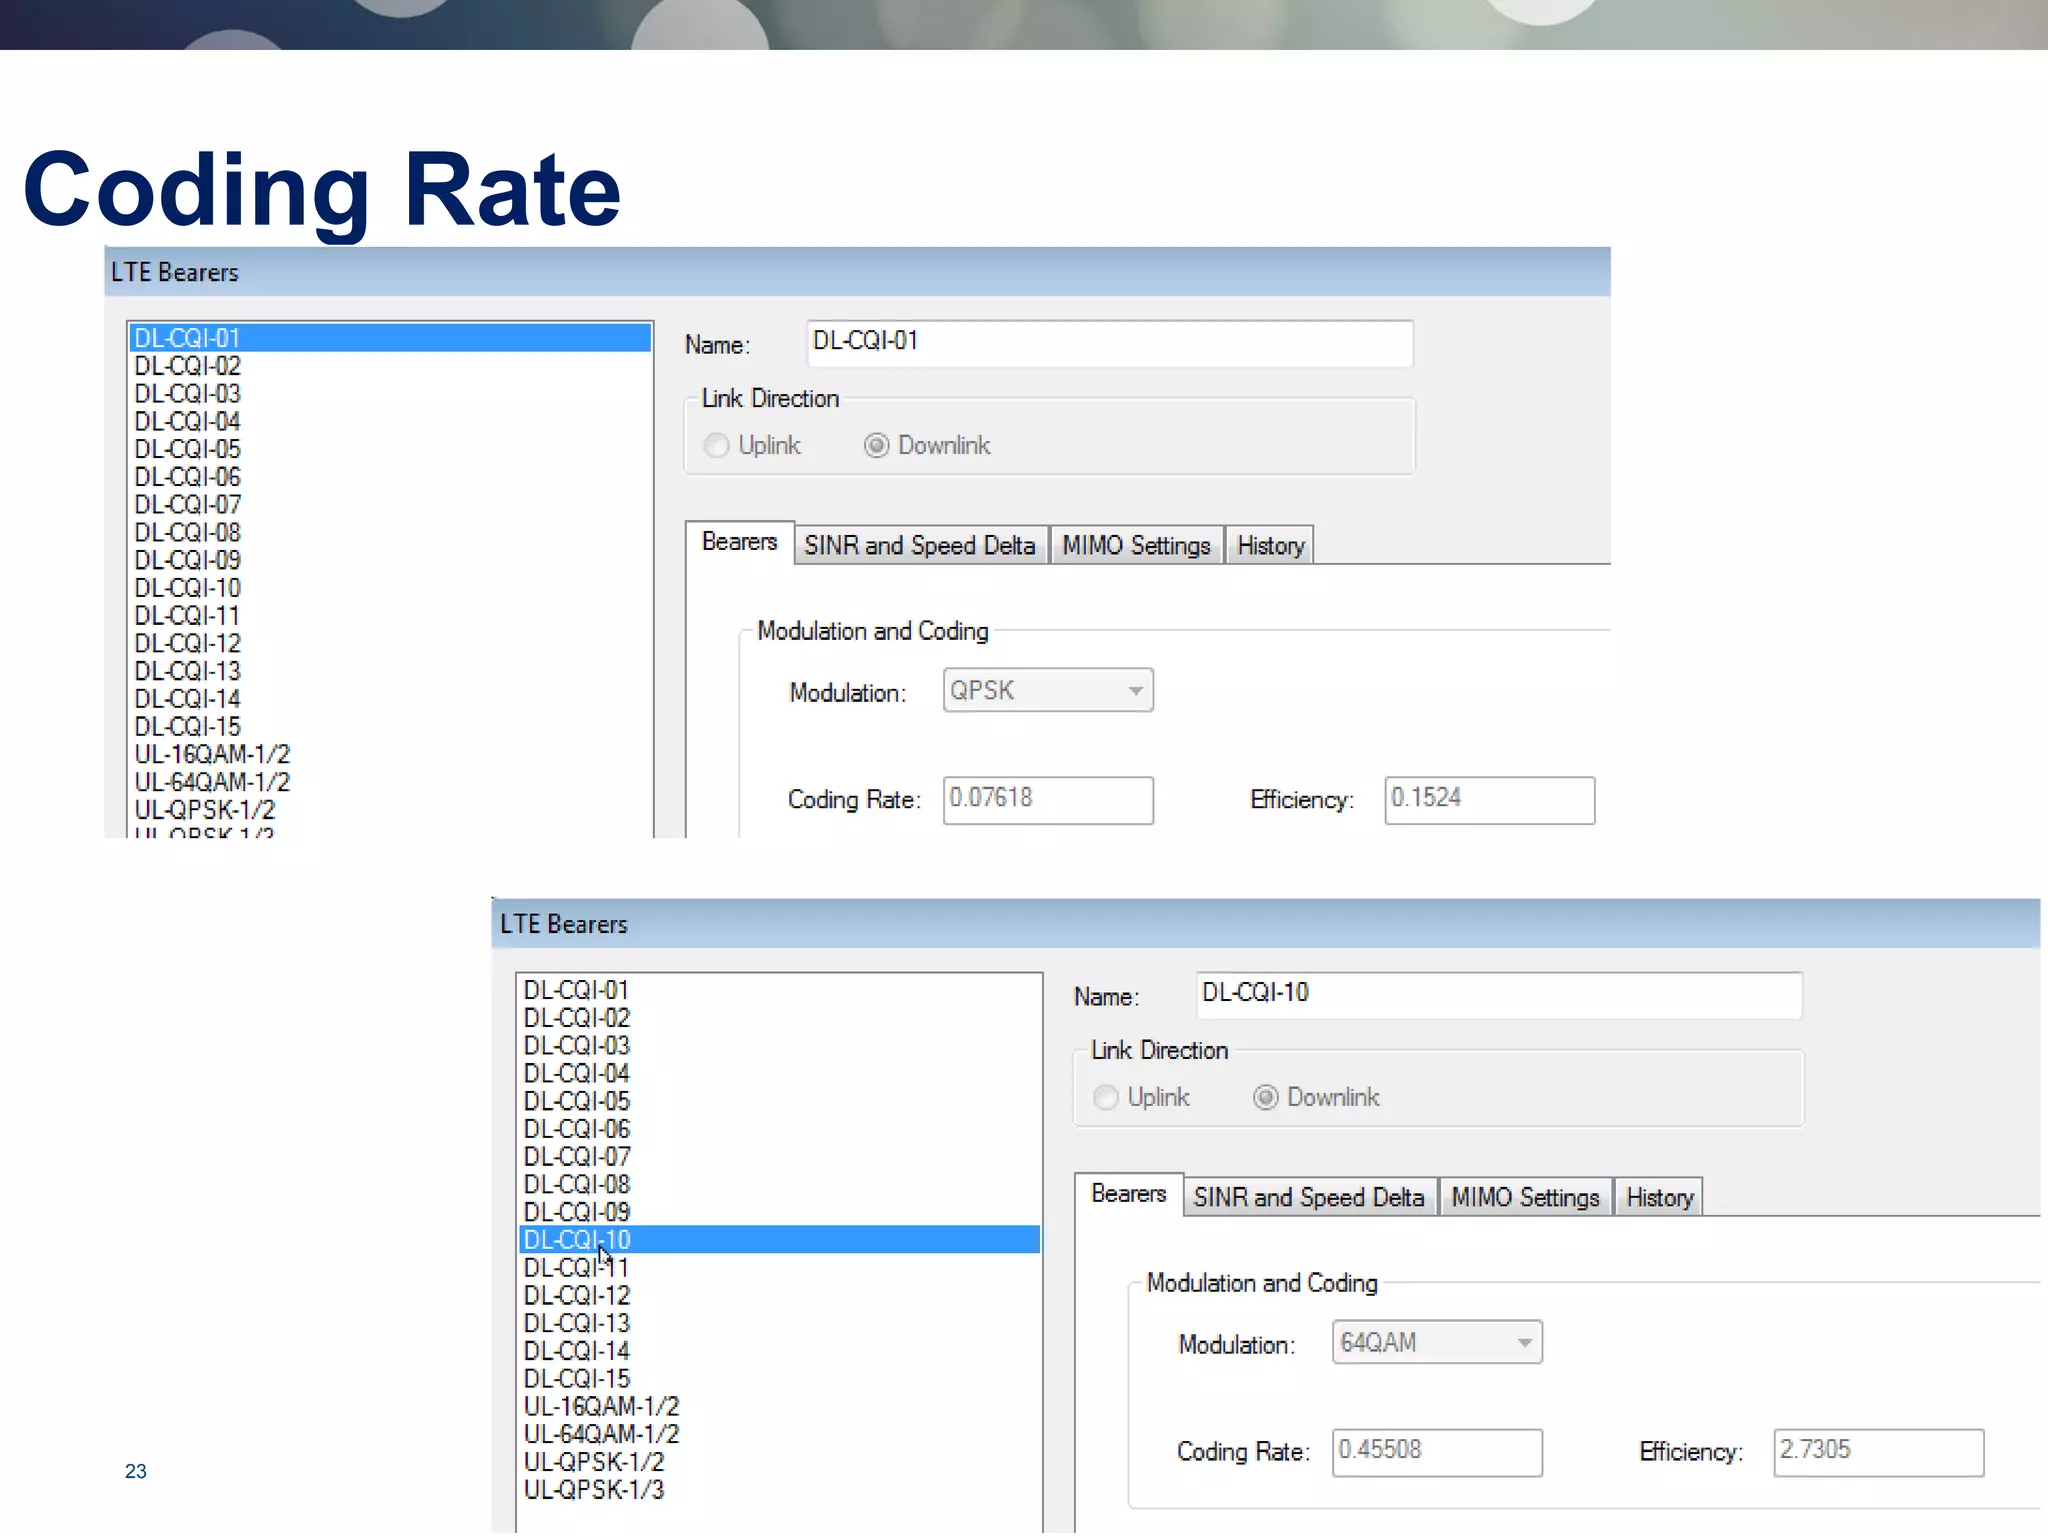Open MIMO Settings tab in top window

pos(1136,545)
